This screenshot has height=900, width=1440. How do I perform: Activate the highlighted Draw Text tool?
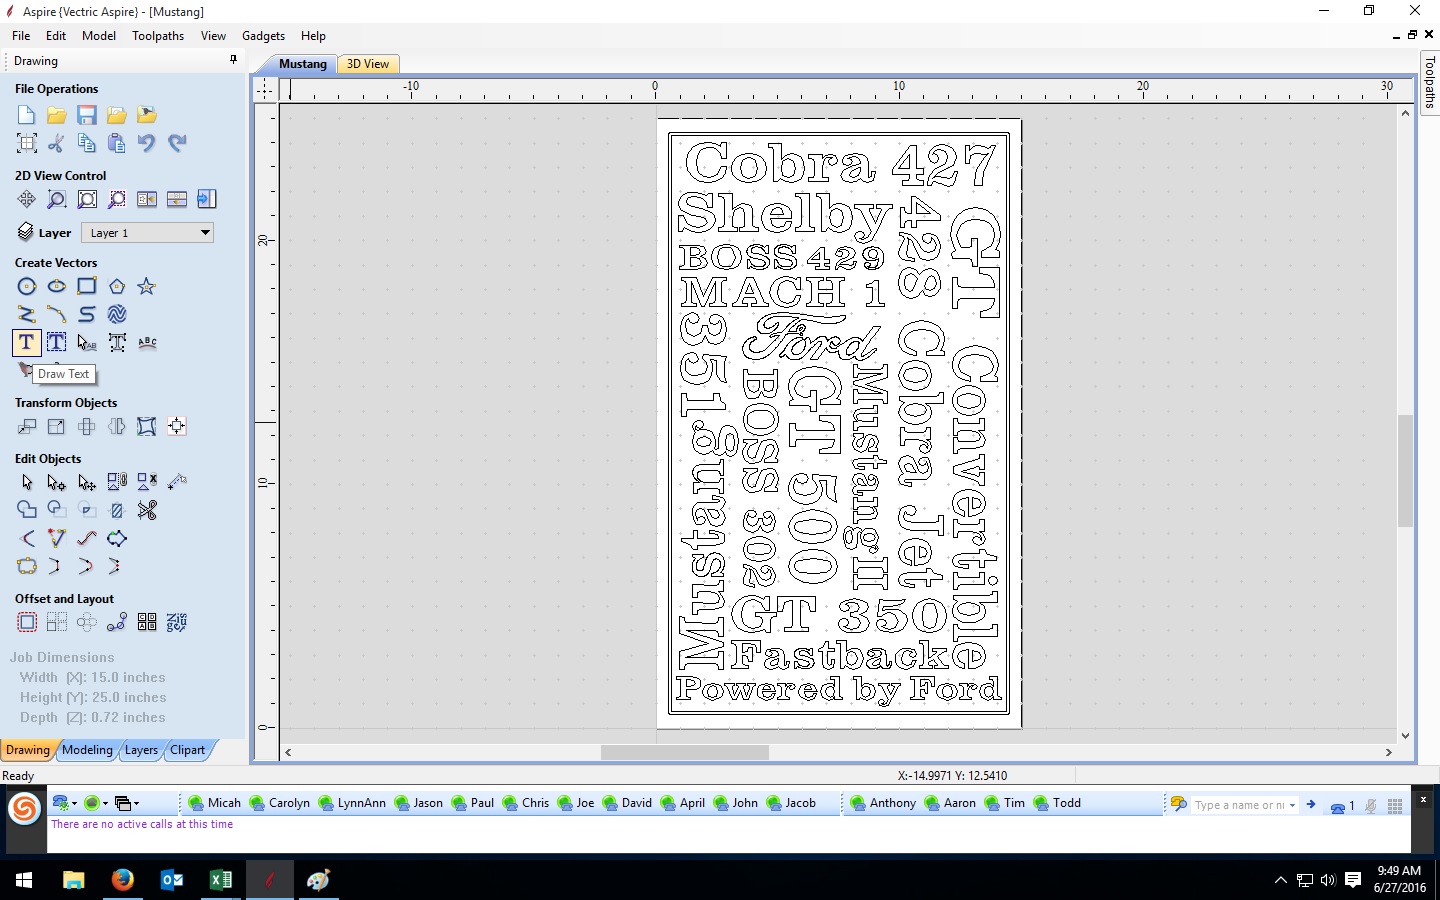point(27,343)
